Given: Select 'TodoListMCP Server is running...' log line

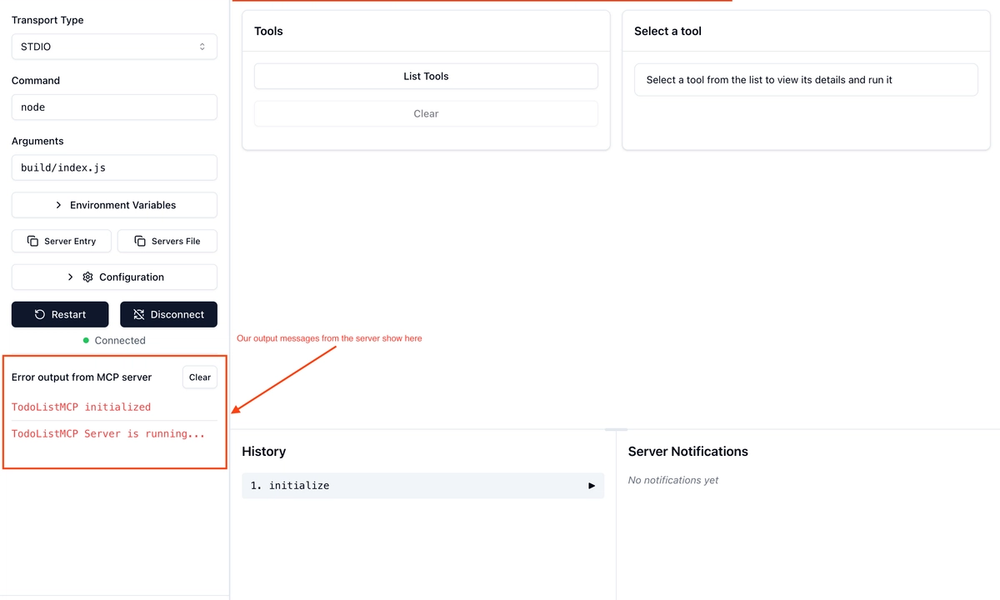Looking at the screenshot, I should point(108,434).
